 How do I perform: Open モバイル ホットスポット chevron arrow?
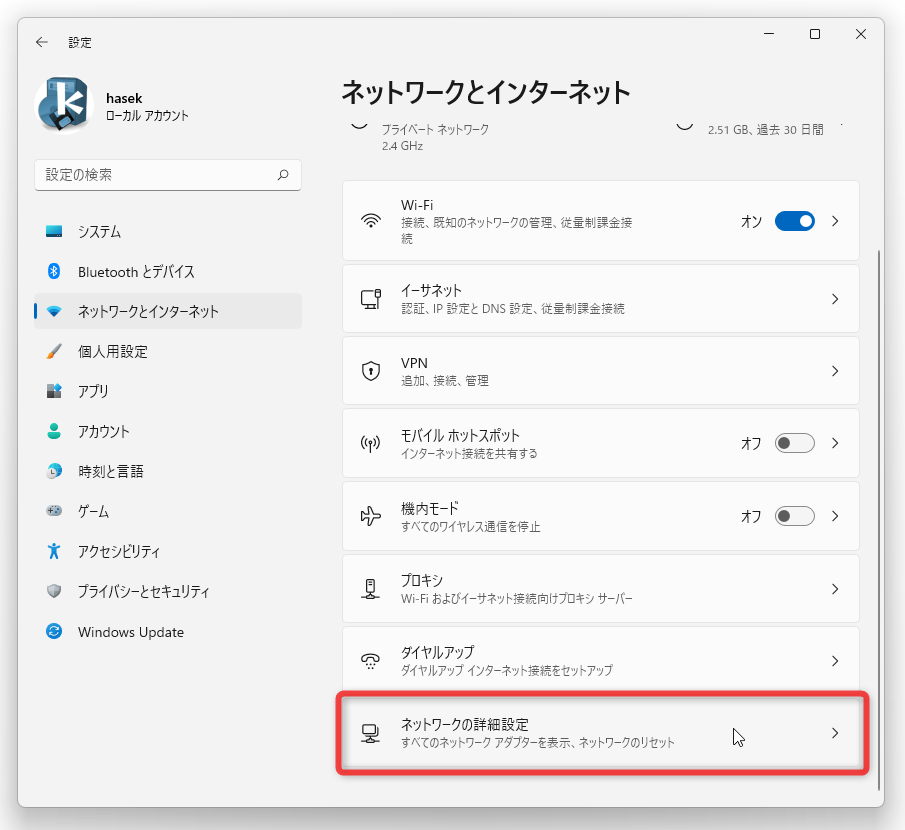click(x=835, y=443)
